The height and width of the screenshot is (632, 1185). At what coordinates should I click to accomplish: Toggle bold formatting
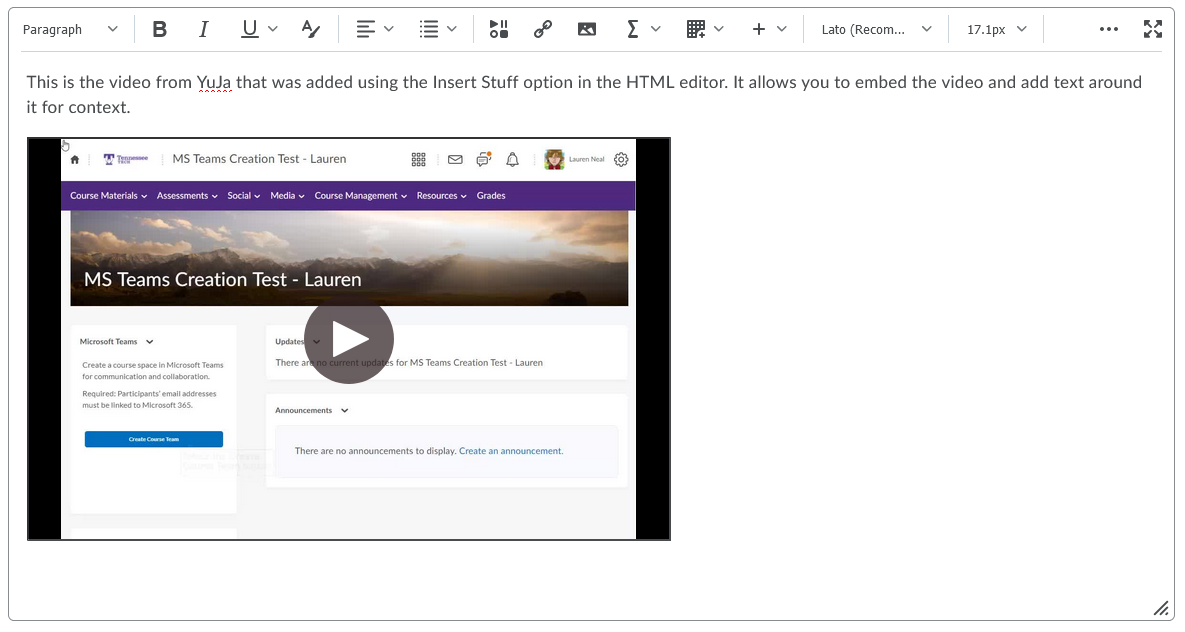pos(160,29)
